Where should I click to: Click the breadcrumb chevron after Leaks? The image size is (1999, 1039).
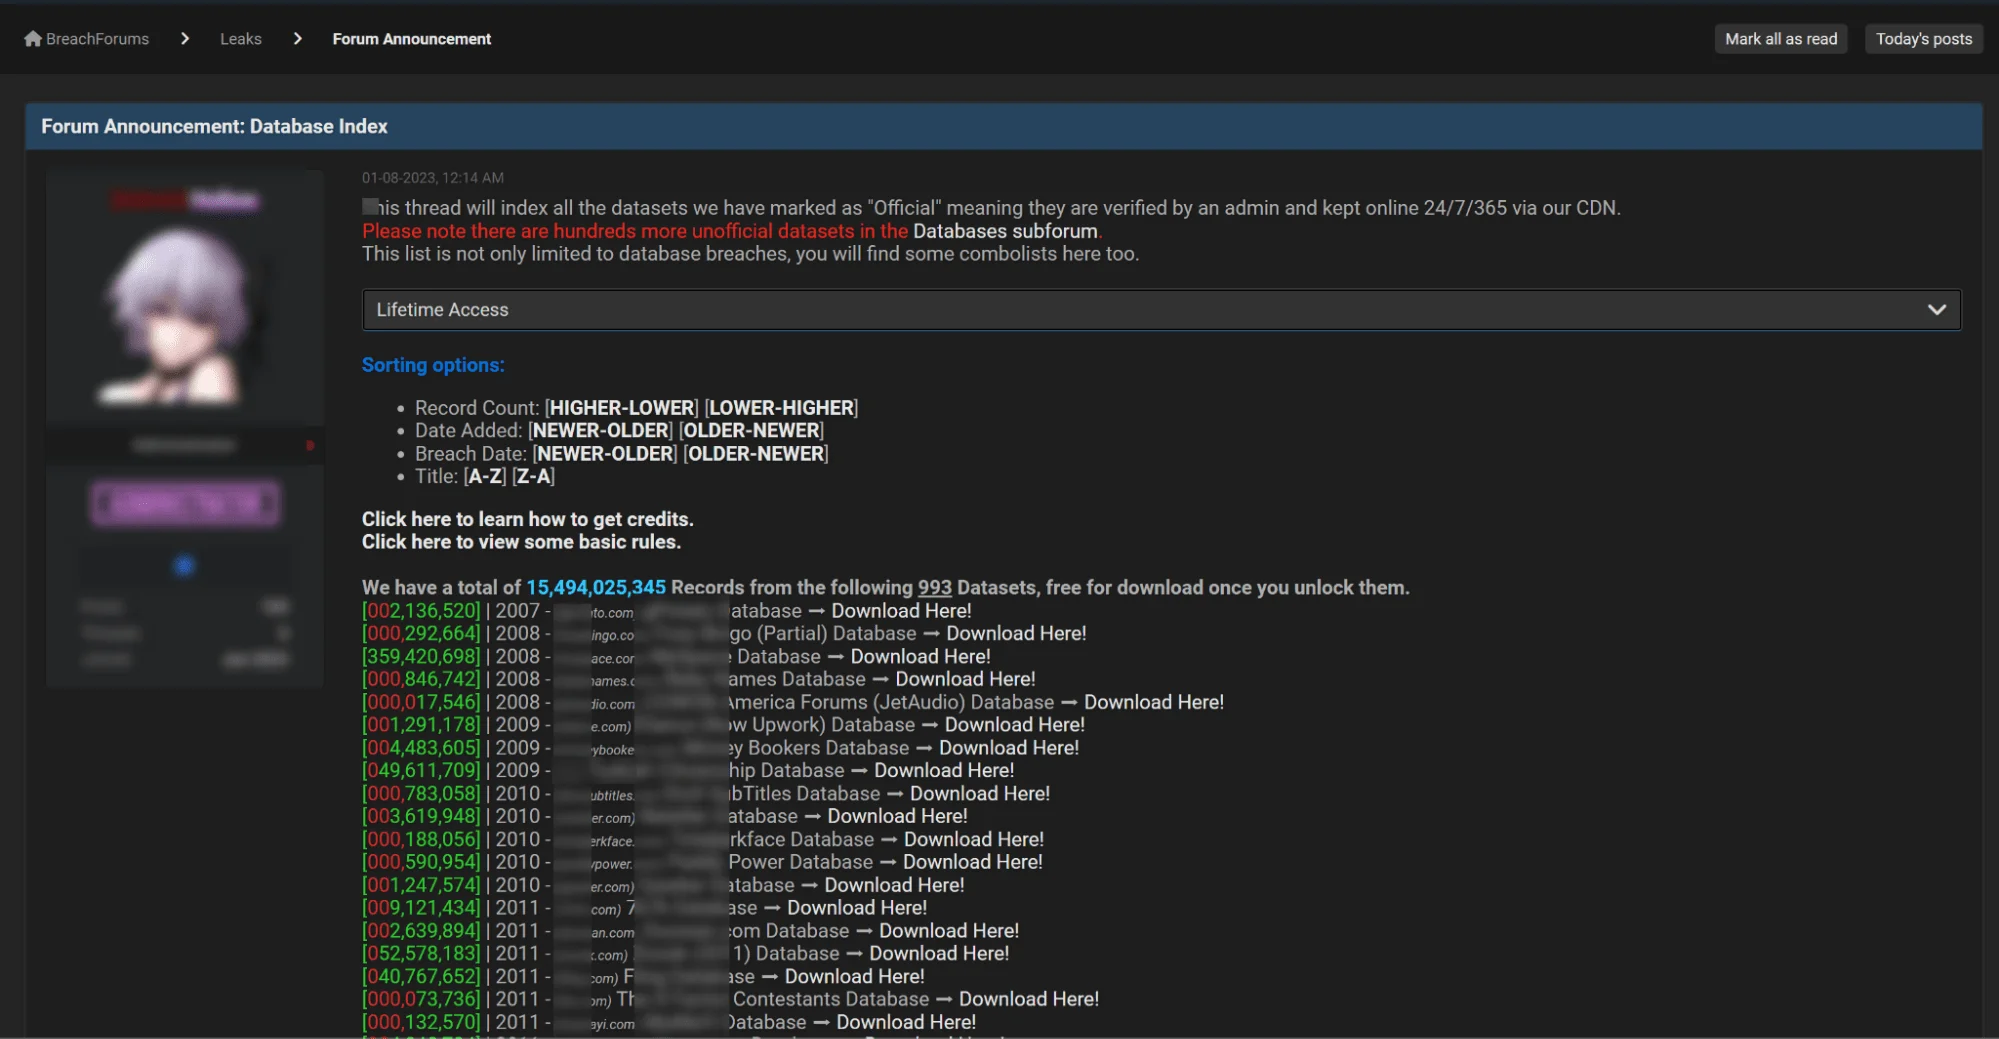[297, 39]
